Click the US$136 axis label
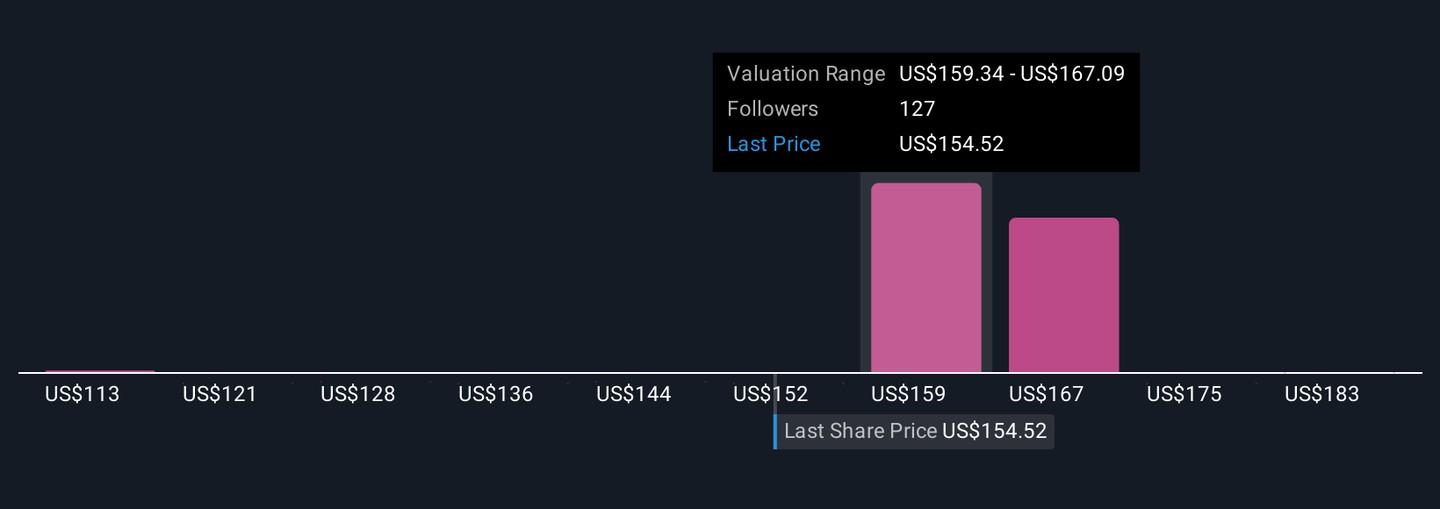 (496, 394)
